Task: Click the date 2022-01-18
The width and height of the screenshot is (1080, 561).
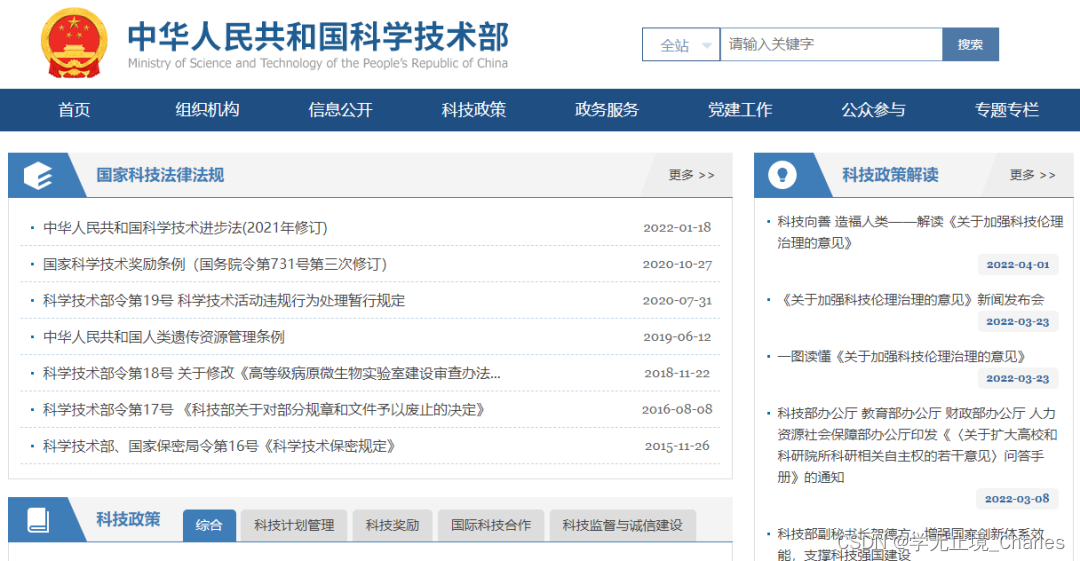Action: pos(677,227)
